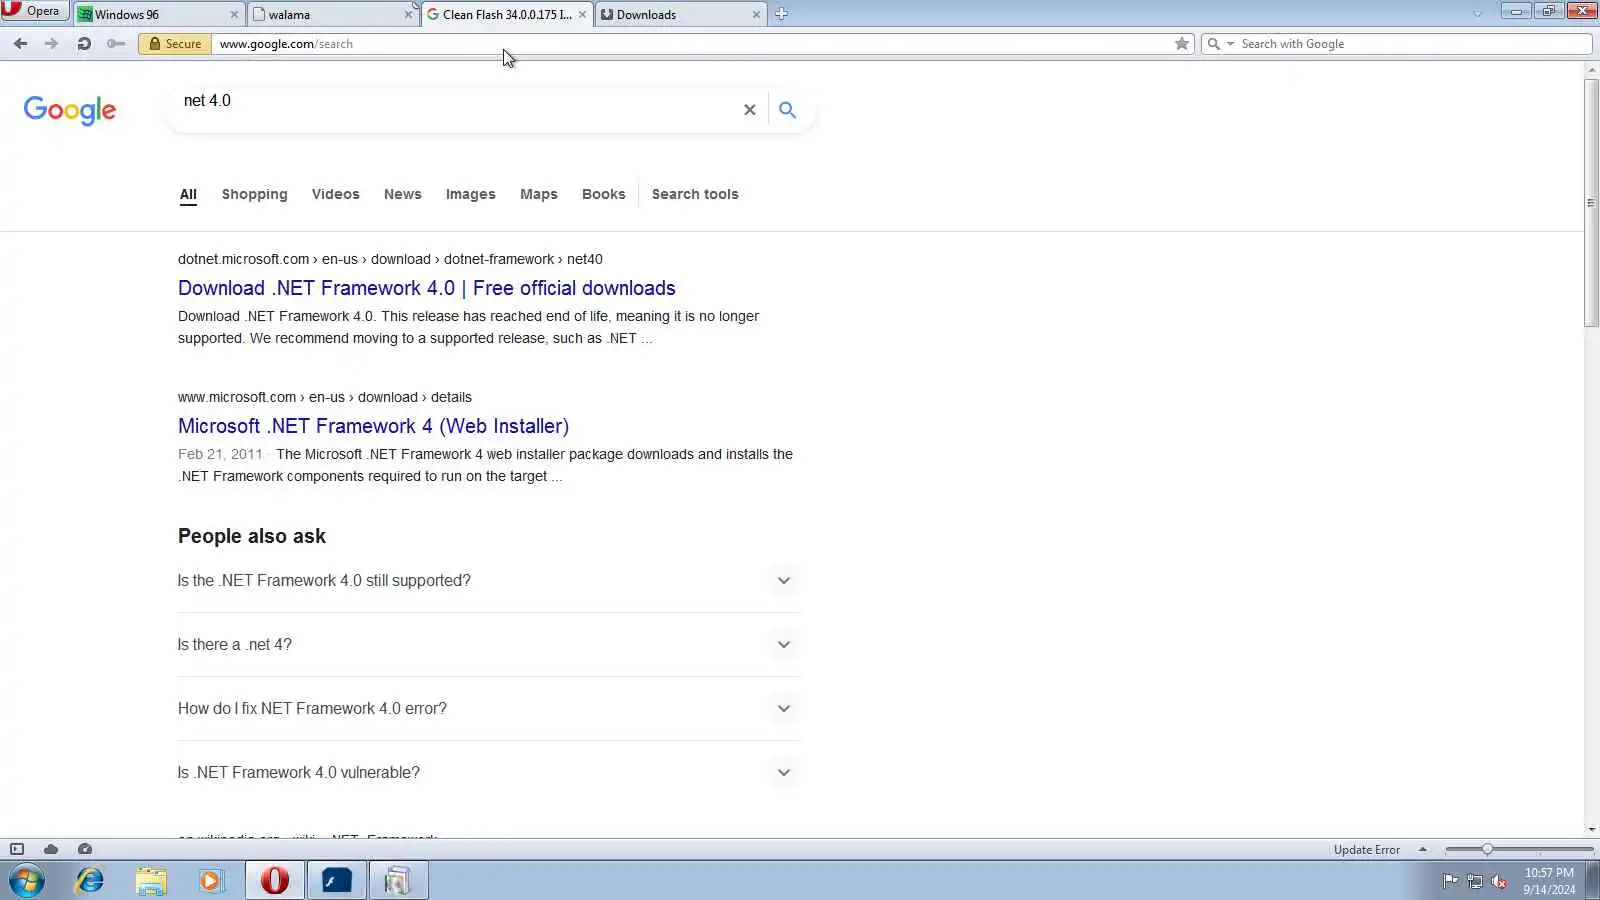Select the All results tab

coord(188,194)
